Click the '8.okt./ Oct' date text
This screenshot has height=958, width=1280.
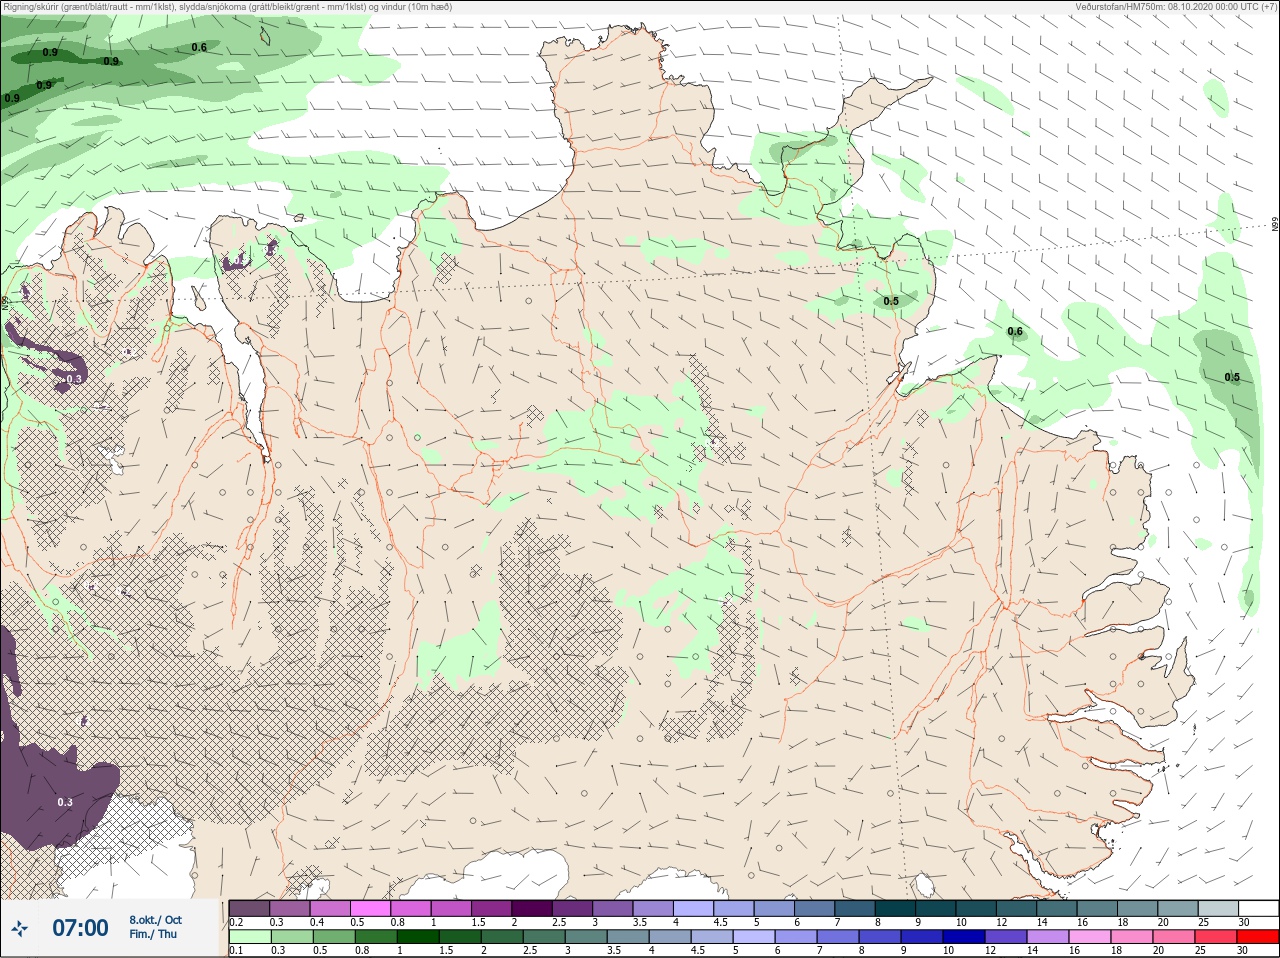(x=155, y=920)
